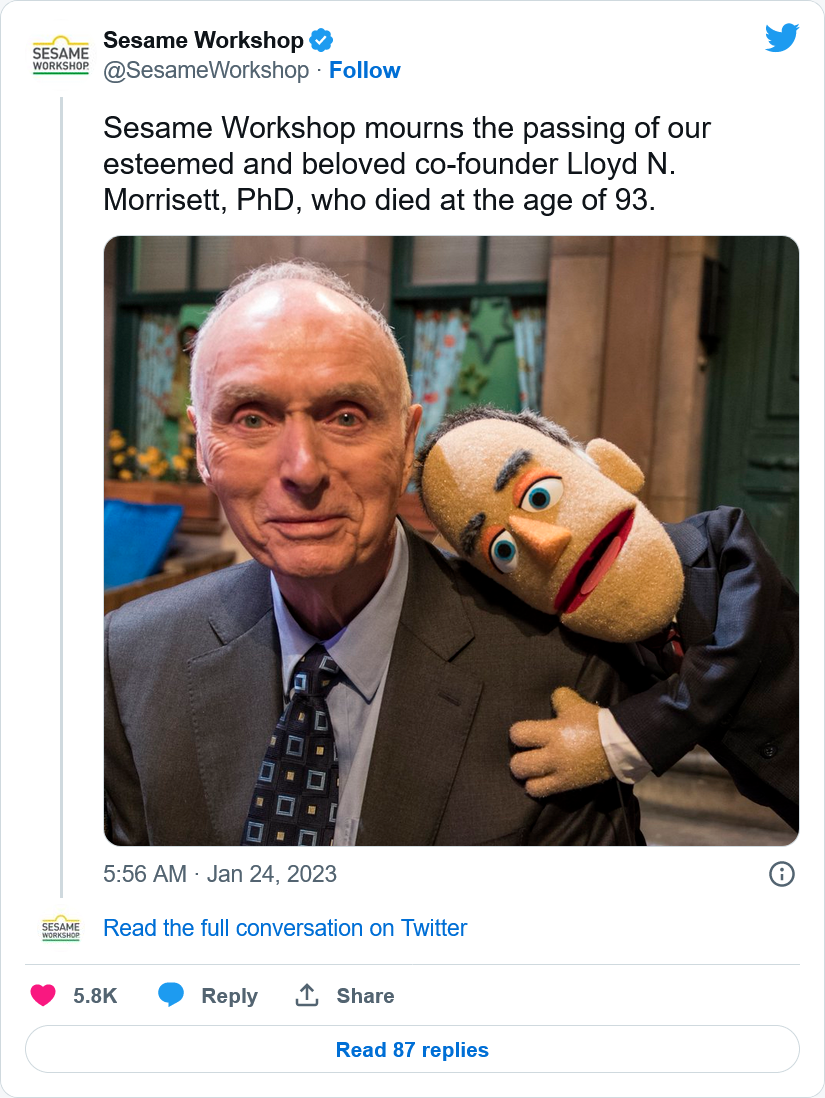825x1098 pixels.
Task: Follow the Sesame Workshop account
Action: coord(364,70)
